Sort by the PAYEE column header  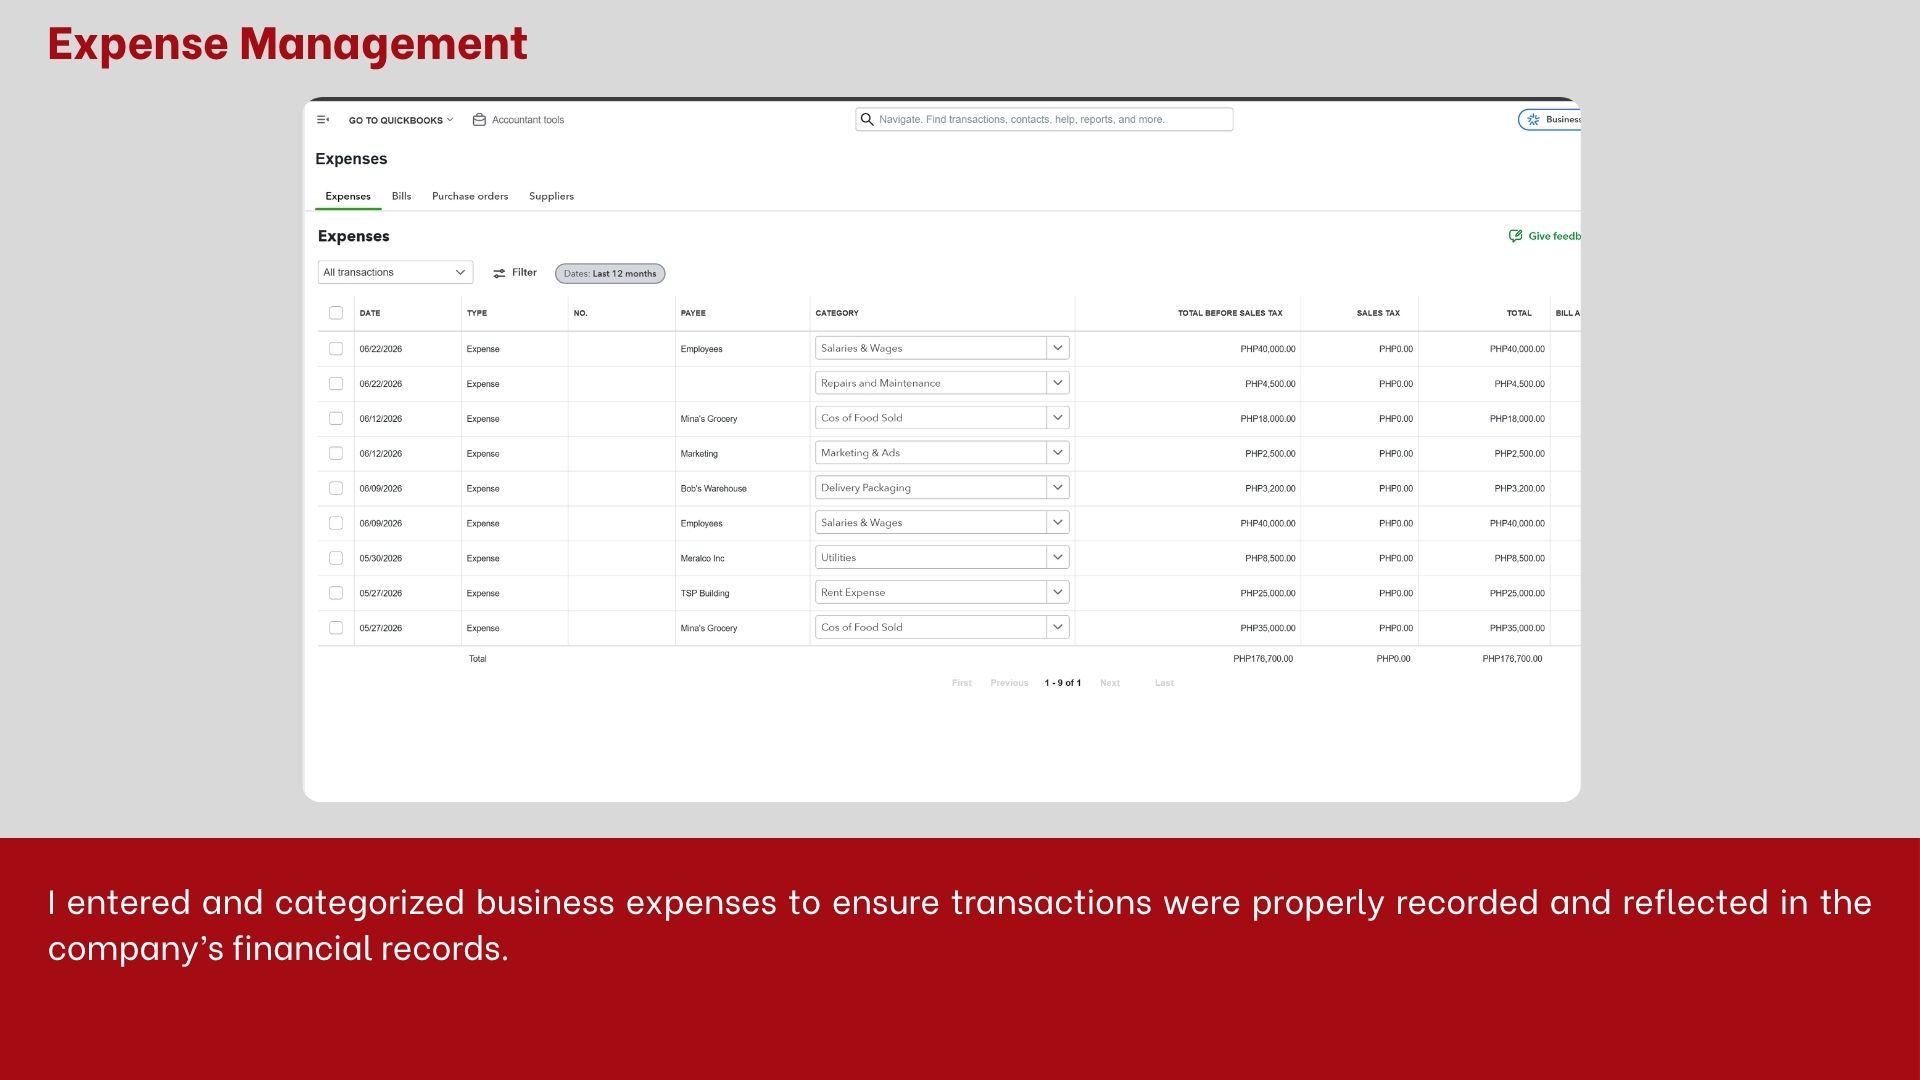pos(693,313)
